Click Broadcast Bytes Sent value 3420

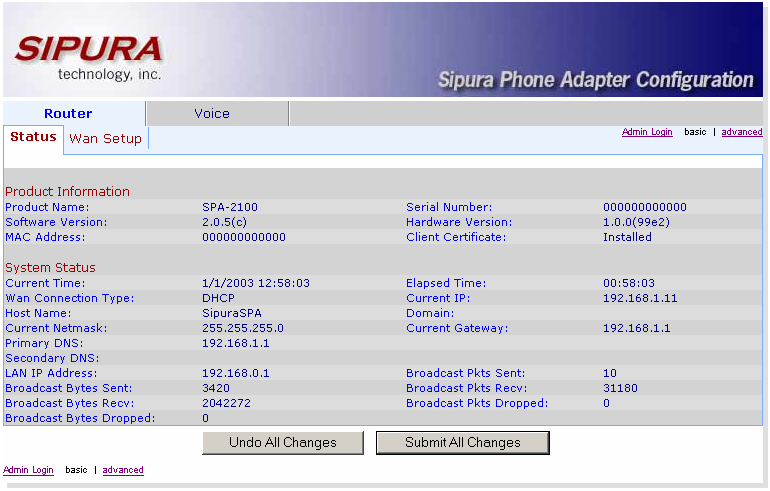[x=216, y=388]
